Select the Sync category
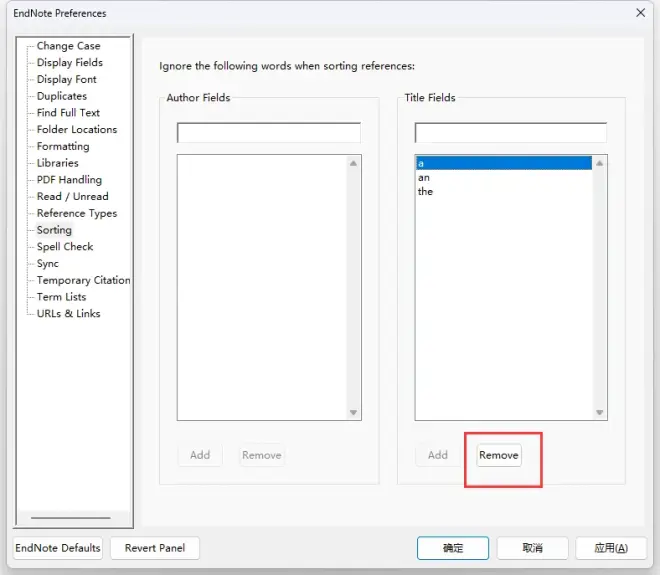This screenshot has width=660, height=575. pos(48,264)
